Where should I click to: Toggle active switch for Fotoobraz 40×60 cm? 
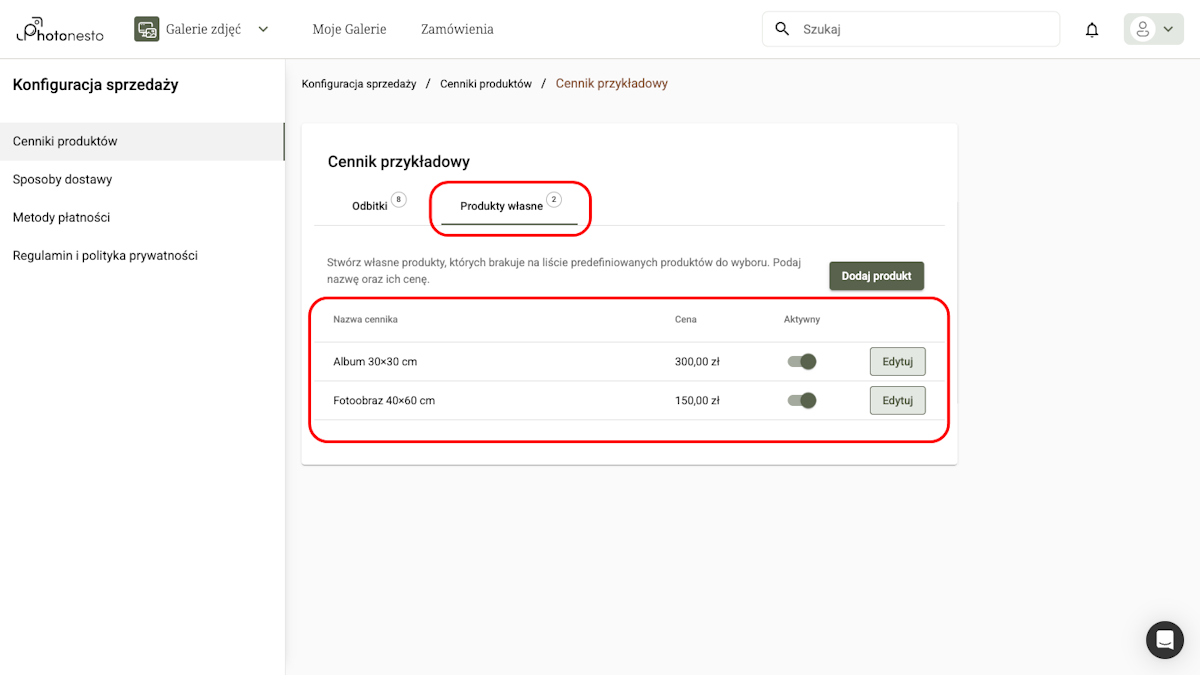pyautogui.click(x=802, y=401)
